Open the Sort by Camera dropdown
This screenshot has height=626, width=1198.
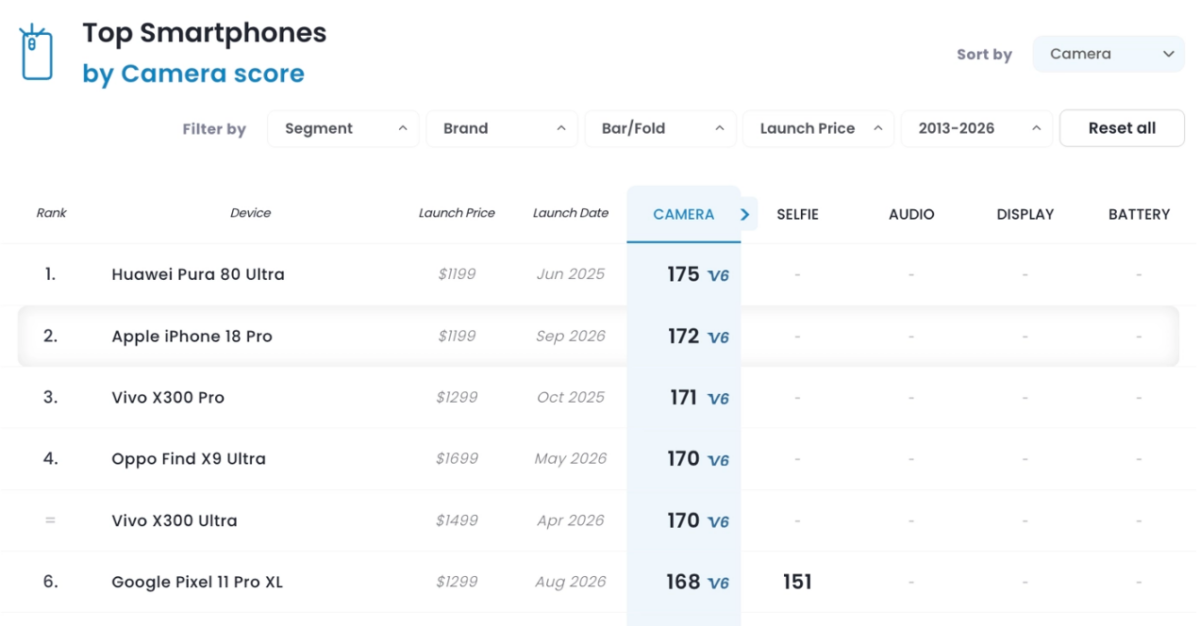coord(1109,54)
